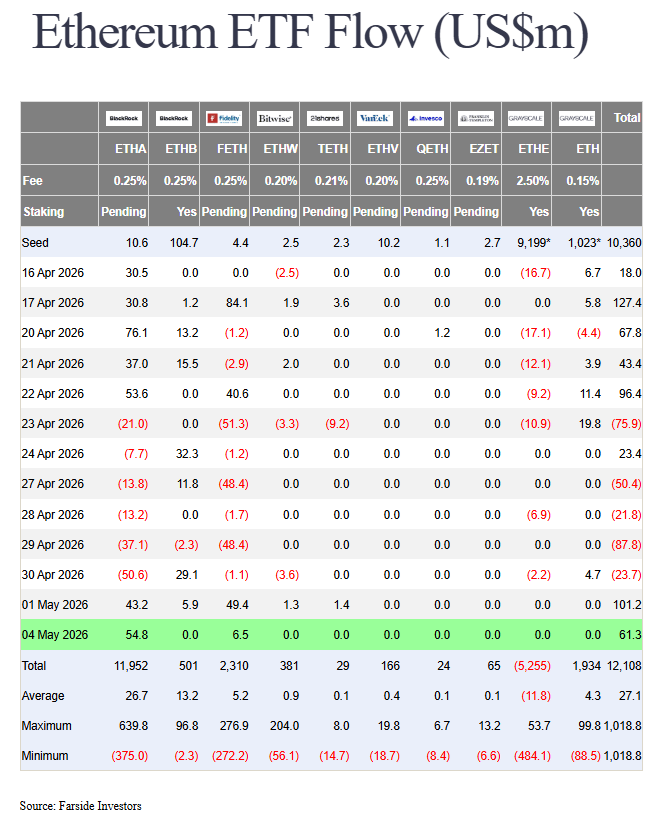
Task: Click the (75.9) total outflow
Action: click(626, 424)
